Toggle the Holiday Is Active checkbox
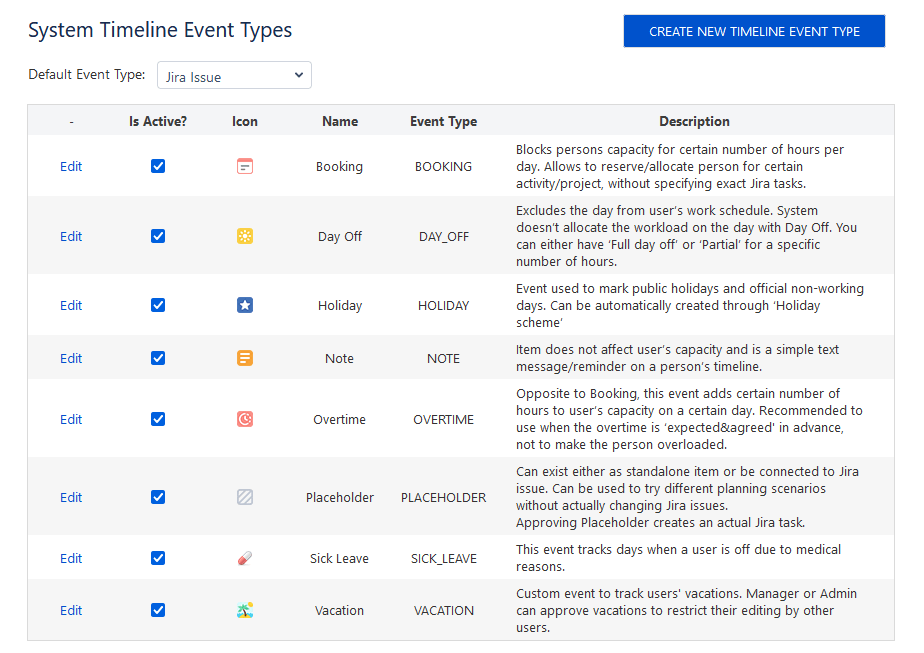924x653 pixels. point(158,305)
